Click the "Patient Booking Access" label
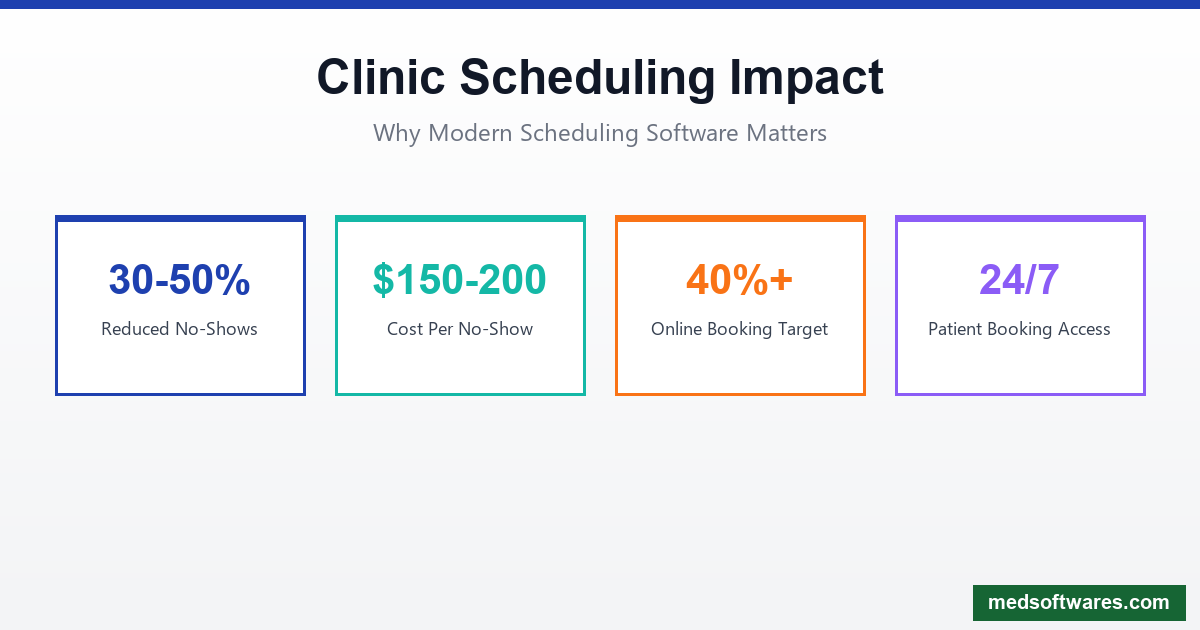The height and width of the screenshot is (630, 1200). pyautogui.click(x=1020, y=329)
